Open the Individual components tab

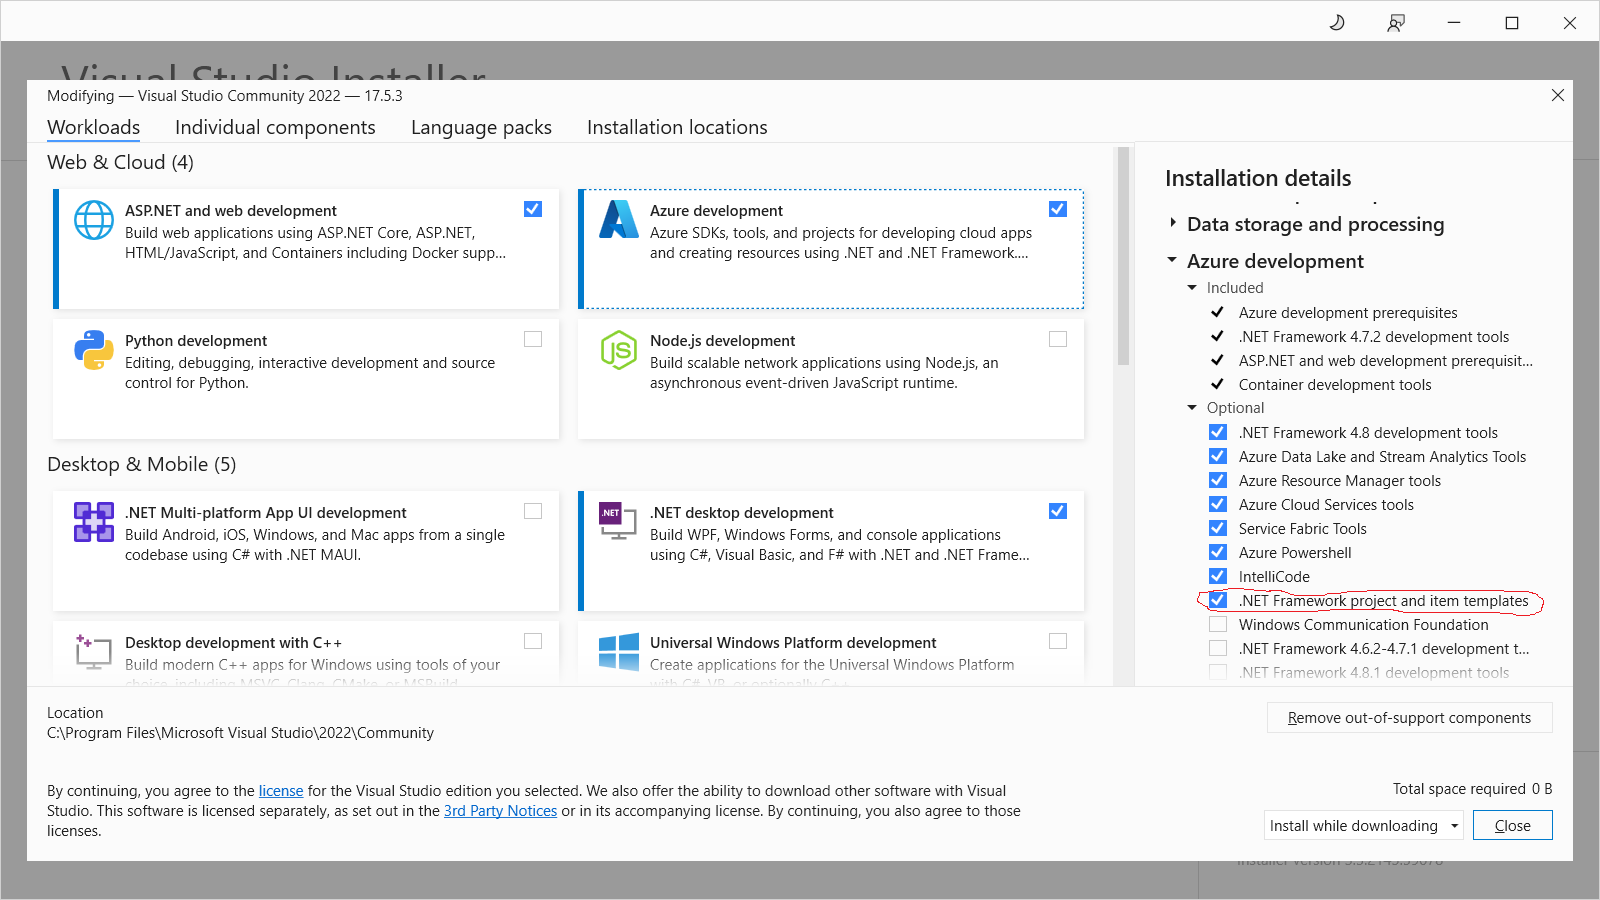point(275,128)
